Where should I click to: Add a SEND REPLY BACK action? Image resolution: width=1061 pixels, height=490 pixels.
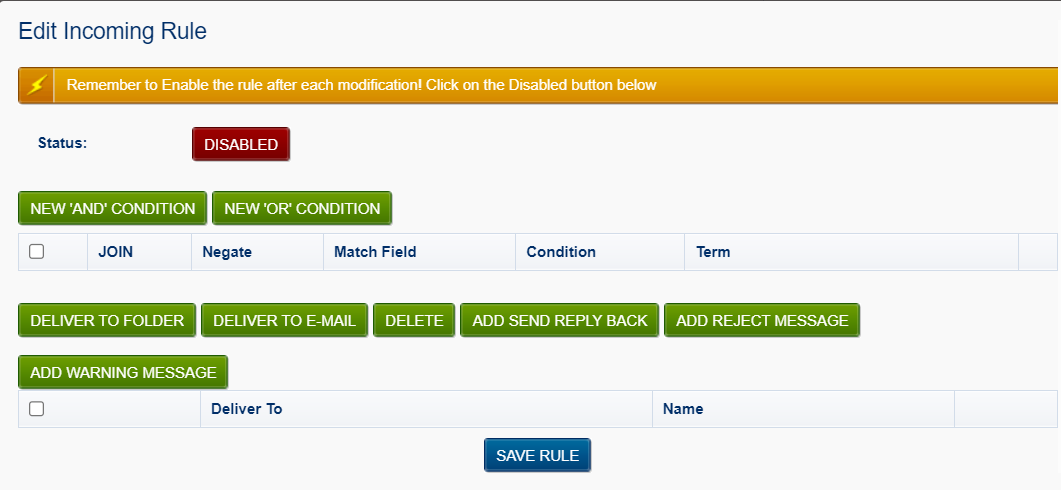coord(560,320)
